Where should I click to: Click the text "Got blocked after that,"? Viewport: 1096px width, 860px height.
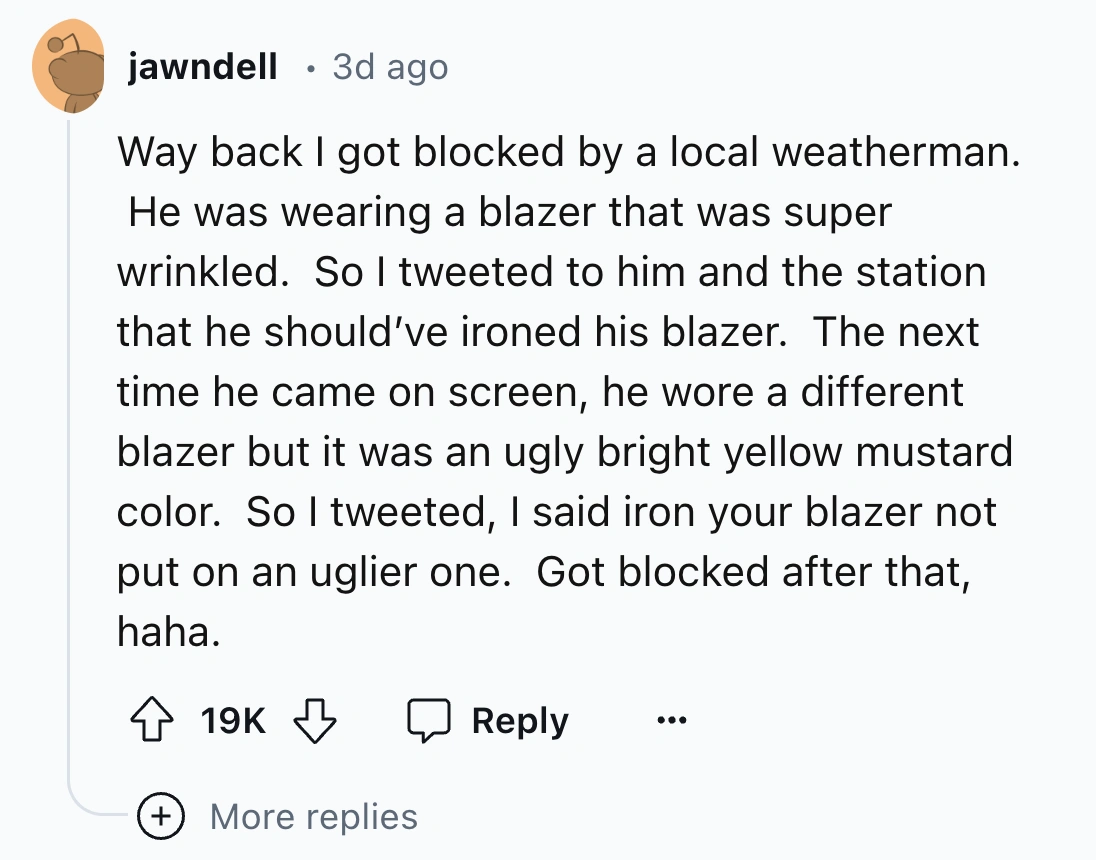(x=753, y=572)
